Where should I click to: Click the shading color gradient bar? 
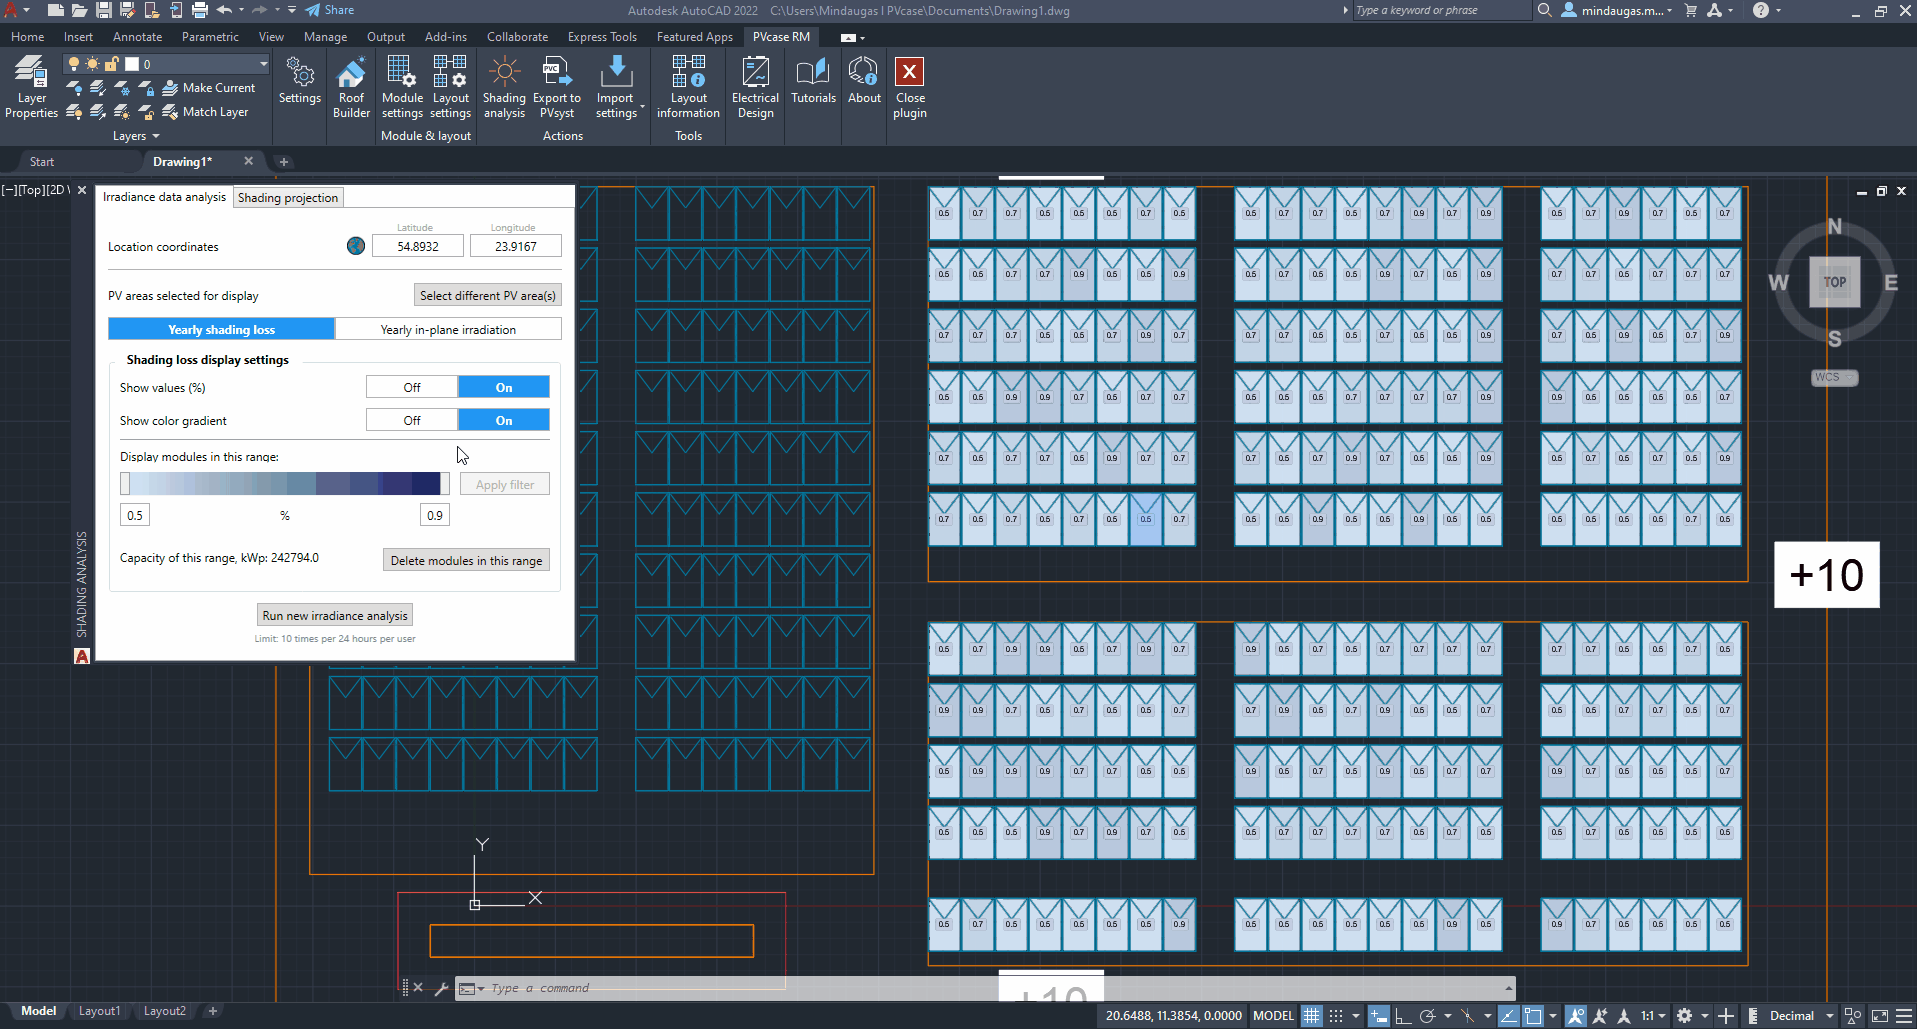coord(285,484)
